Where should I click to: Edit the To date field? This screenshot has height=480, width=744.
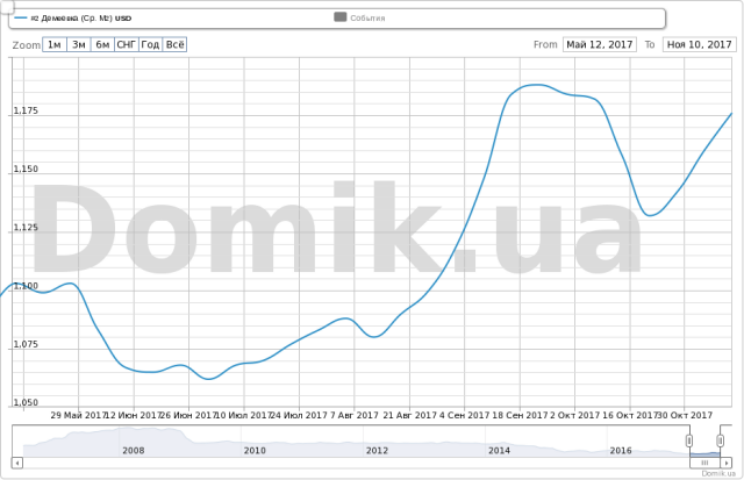pos(699,45)
